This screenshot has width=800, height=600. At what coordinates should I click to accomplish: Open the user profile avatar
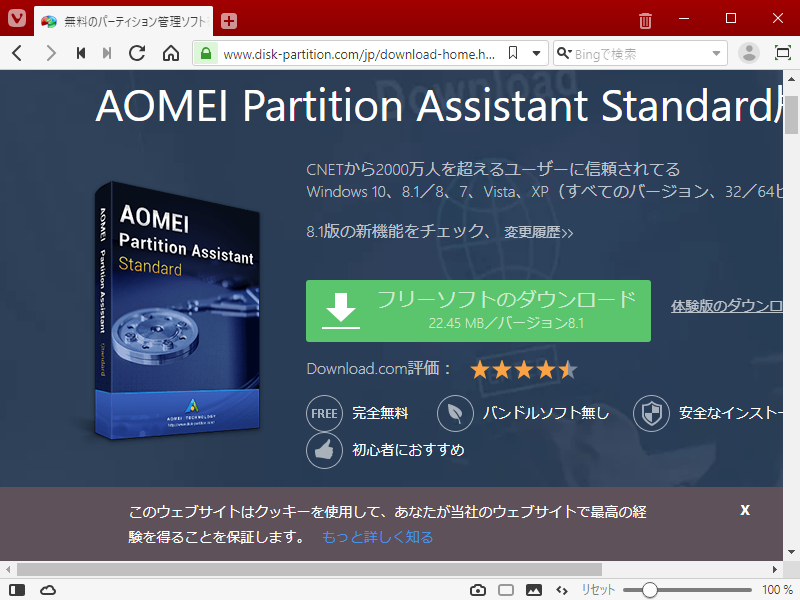click(749, 53)
